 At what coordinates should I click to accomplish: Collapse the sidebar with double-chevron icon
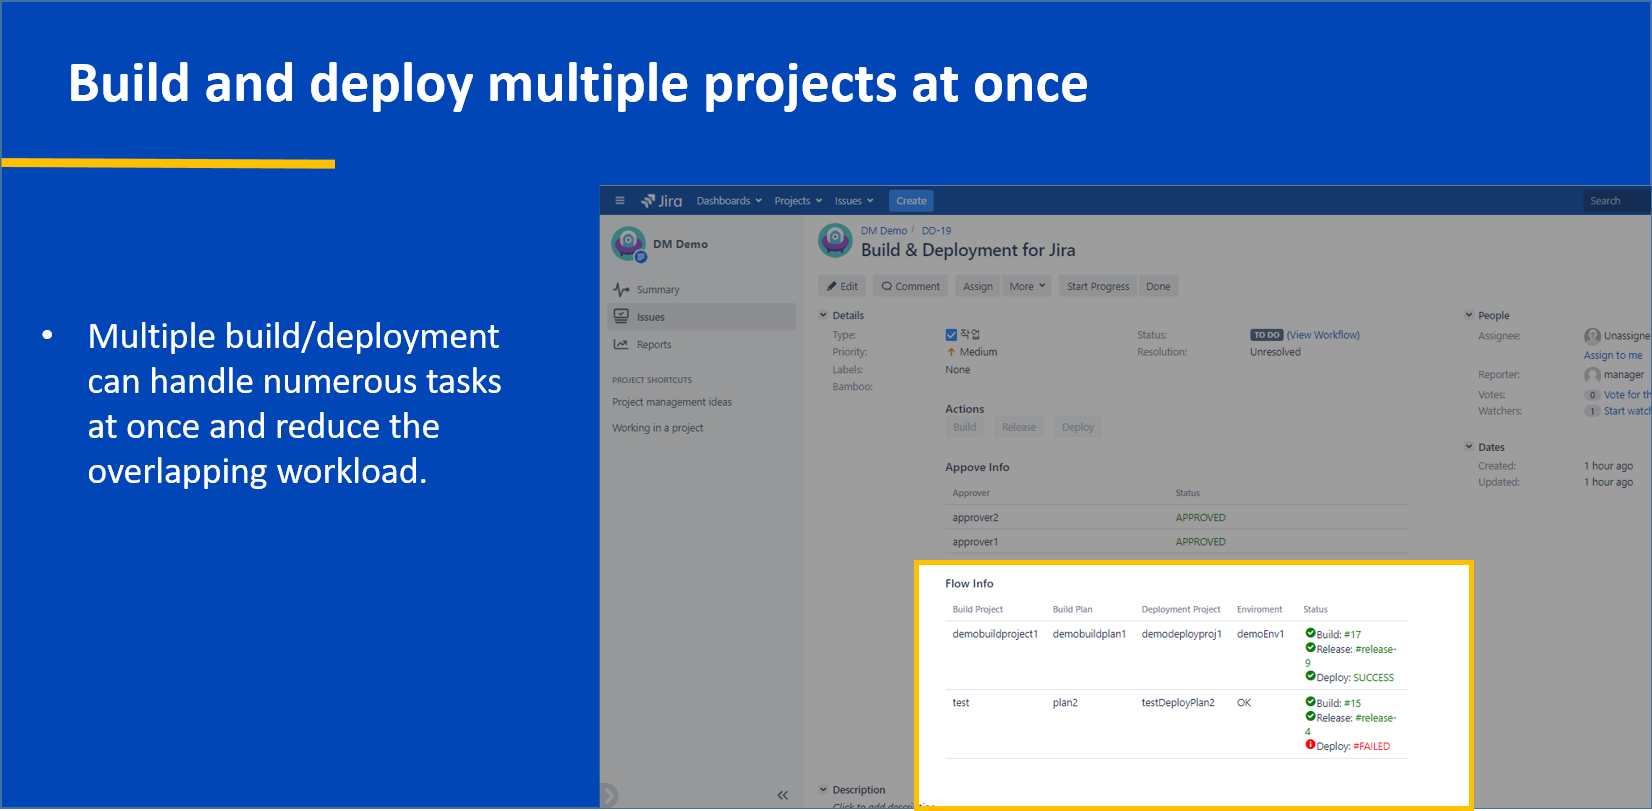(783, 795)
